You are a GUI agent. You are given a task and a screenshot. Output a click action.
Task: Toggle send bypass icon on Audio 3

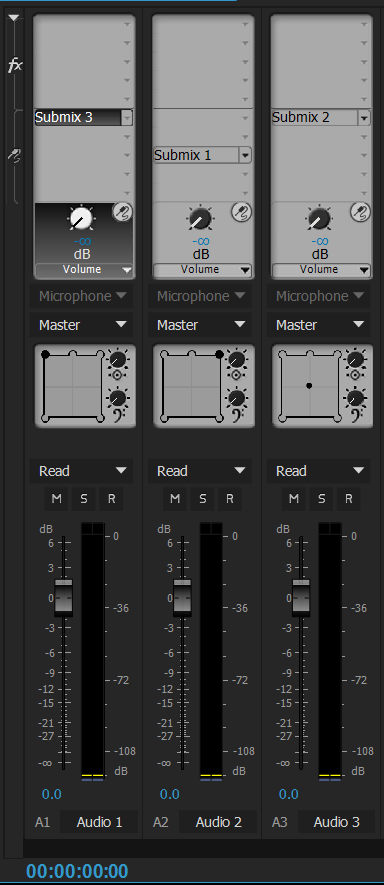coord(359,212)
